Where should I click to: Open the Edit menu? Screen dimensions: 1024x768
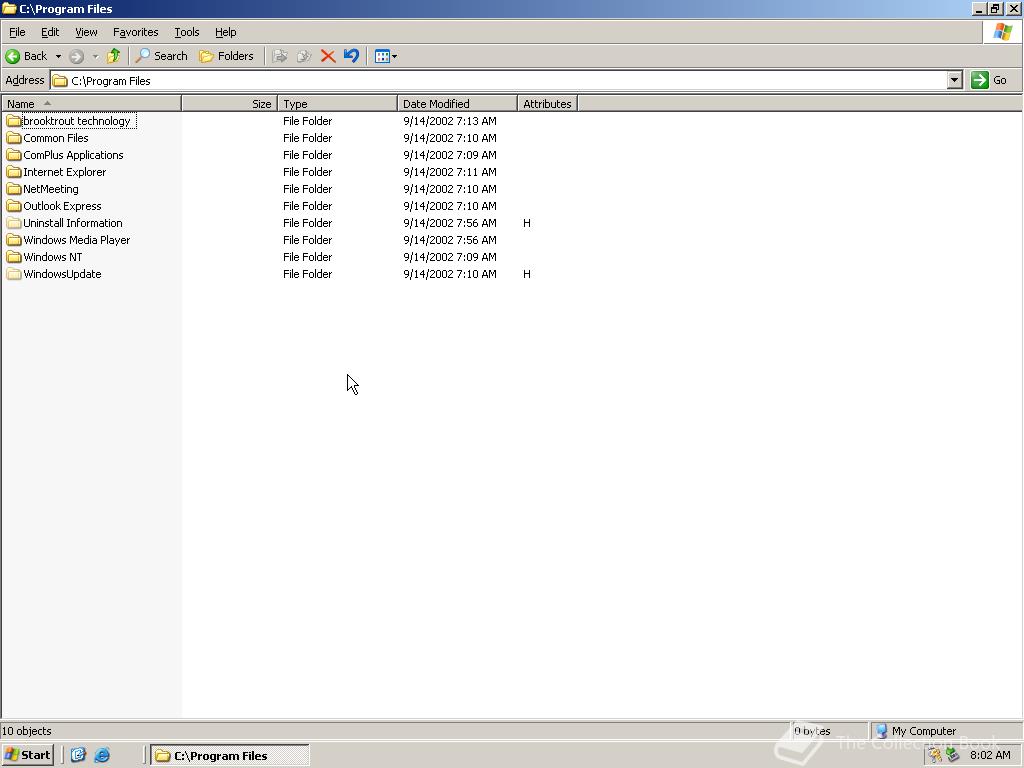click(50, 32)
